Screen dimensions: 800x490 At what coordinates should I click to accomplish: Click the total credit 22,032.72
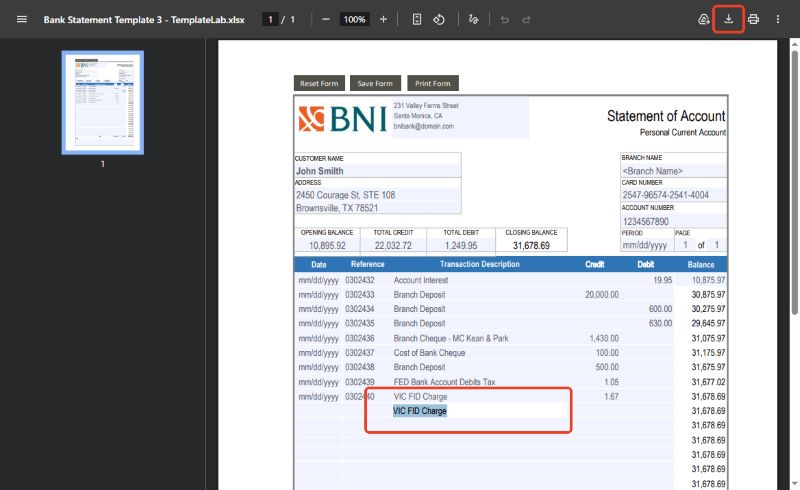coord(393,246)
